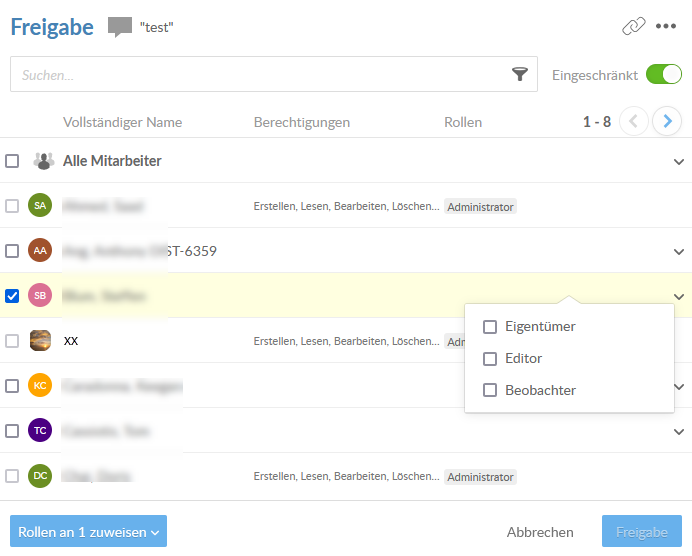
Task: Open Rollen an 1 zuweisen dropdown
Action: pyautogui.click(x=88, y=531)
